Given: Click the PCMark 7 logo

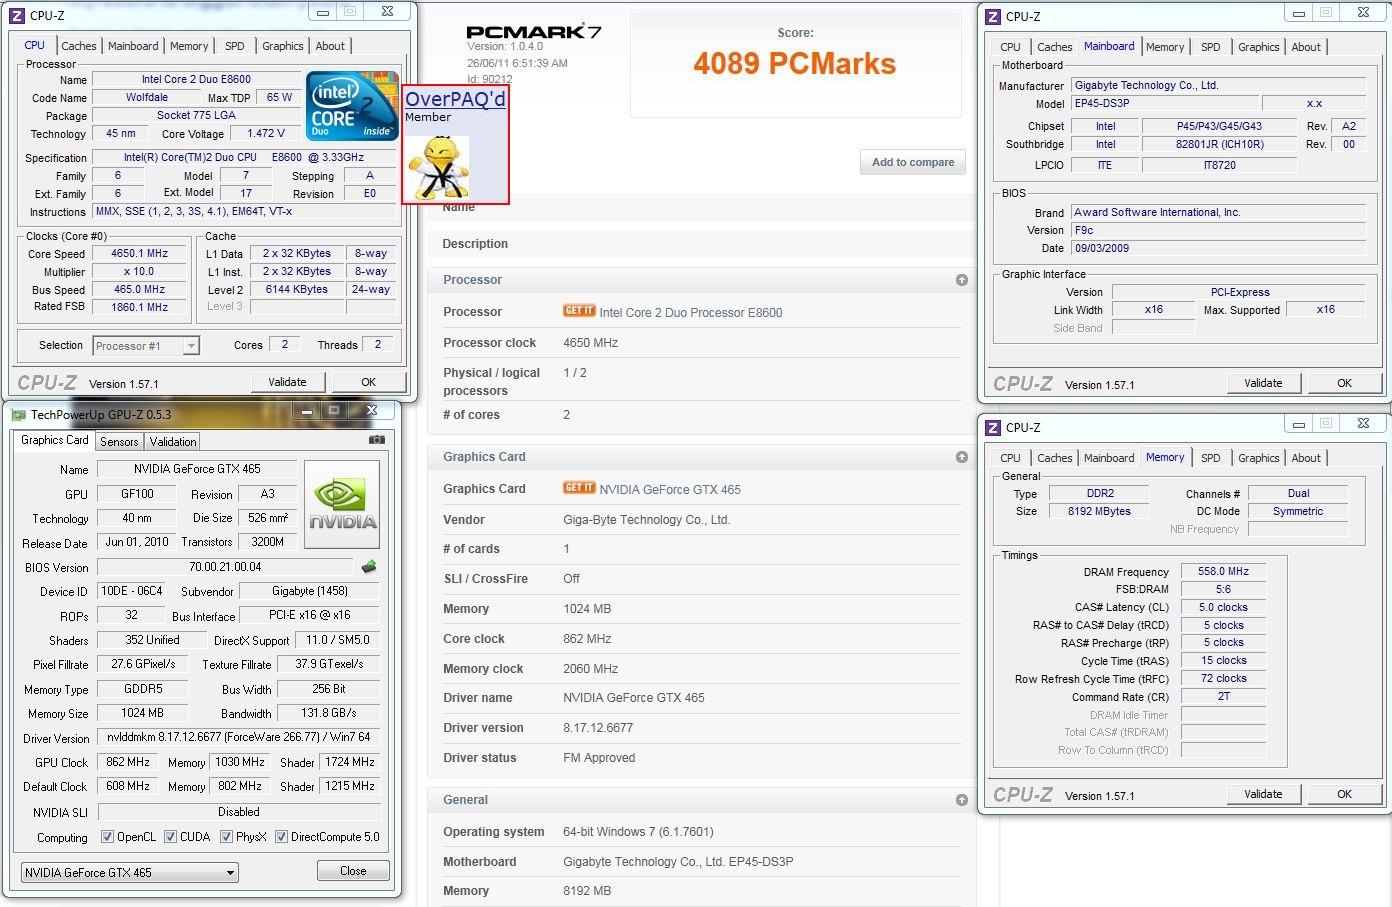Looking at the screenshot, I should click(534, 31).
